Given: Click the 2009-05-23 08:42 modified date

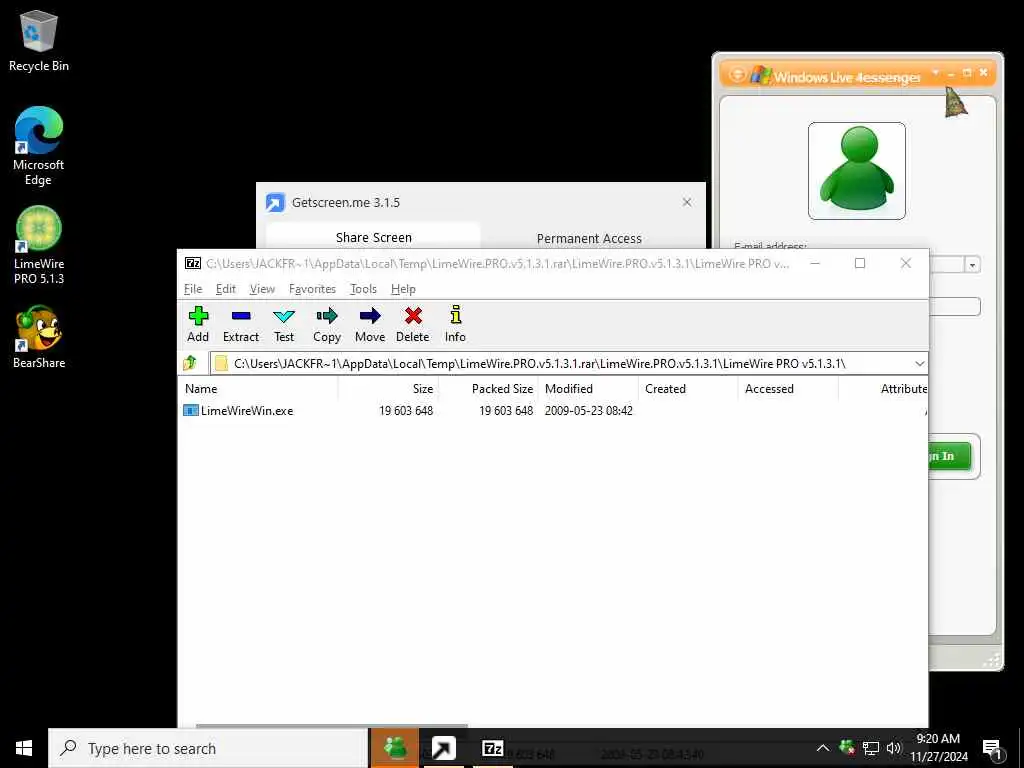Looking at the screenshot, I should click(x=588, y=411).
